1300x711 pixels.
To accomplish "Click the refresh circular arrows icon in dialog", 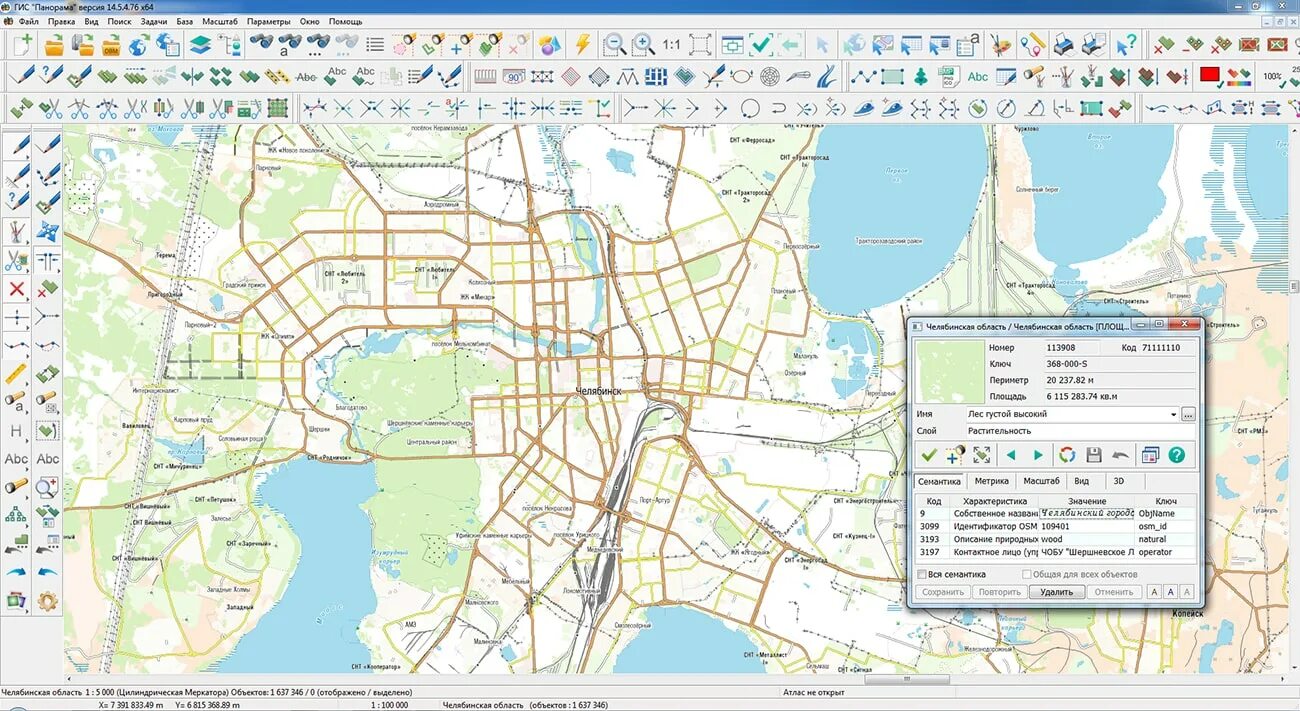I will coord(1067,455).
